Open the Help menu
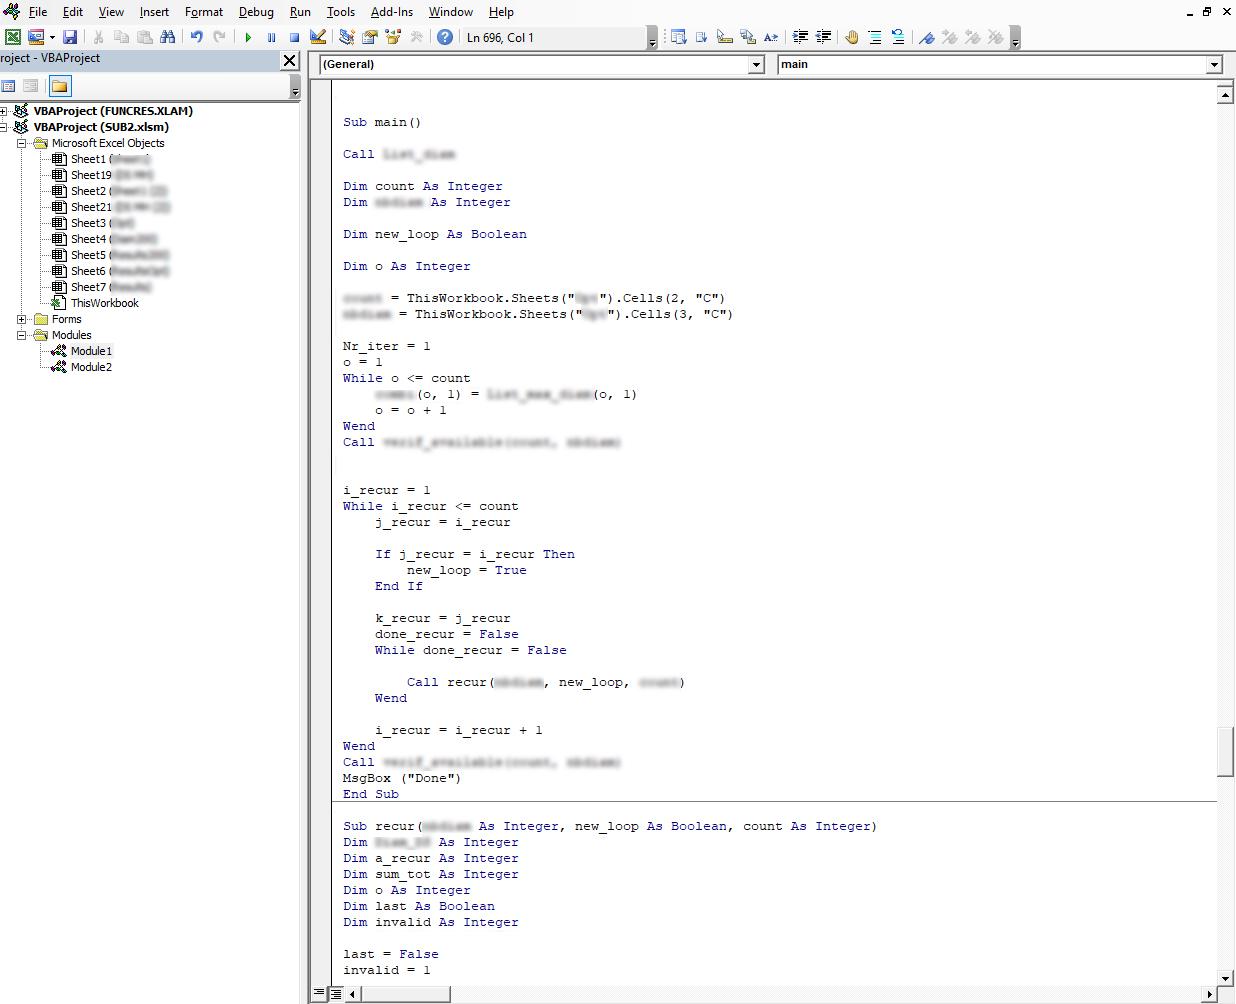The image size is (1236, 1004). point(501,12)
